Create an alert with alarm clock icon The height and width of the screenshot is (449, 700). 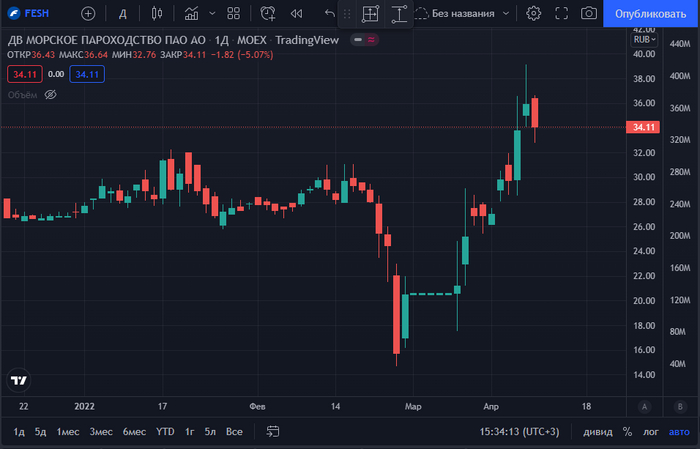(267, 13)
